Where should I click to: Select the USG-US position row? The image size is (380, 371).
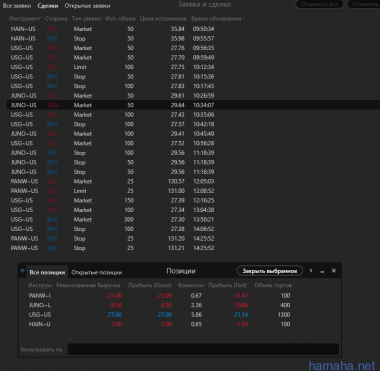[x=159, y=315]
